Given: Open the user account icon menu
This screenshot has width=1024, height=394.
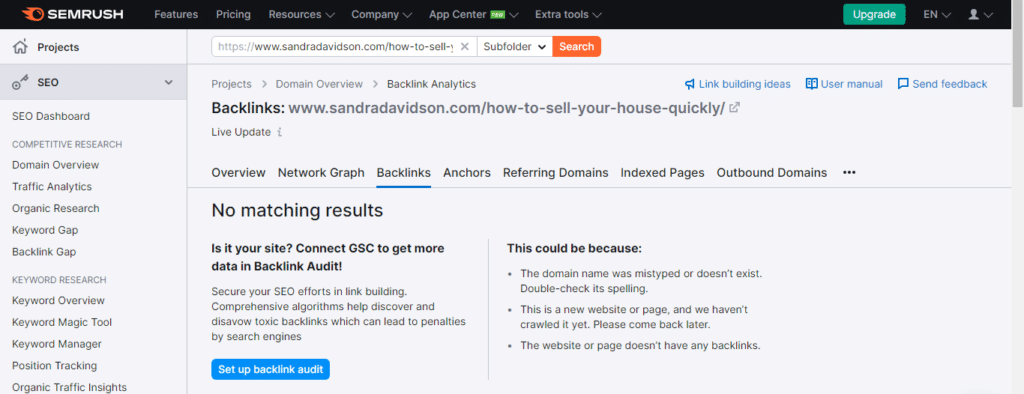Looking at the screenshot, I should click(980, 14).
